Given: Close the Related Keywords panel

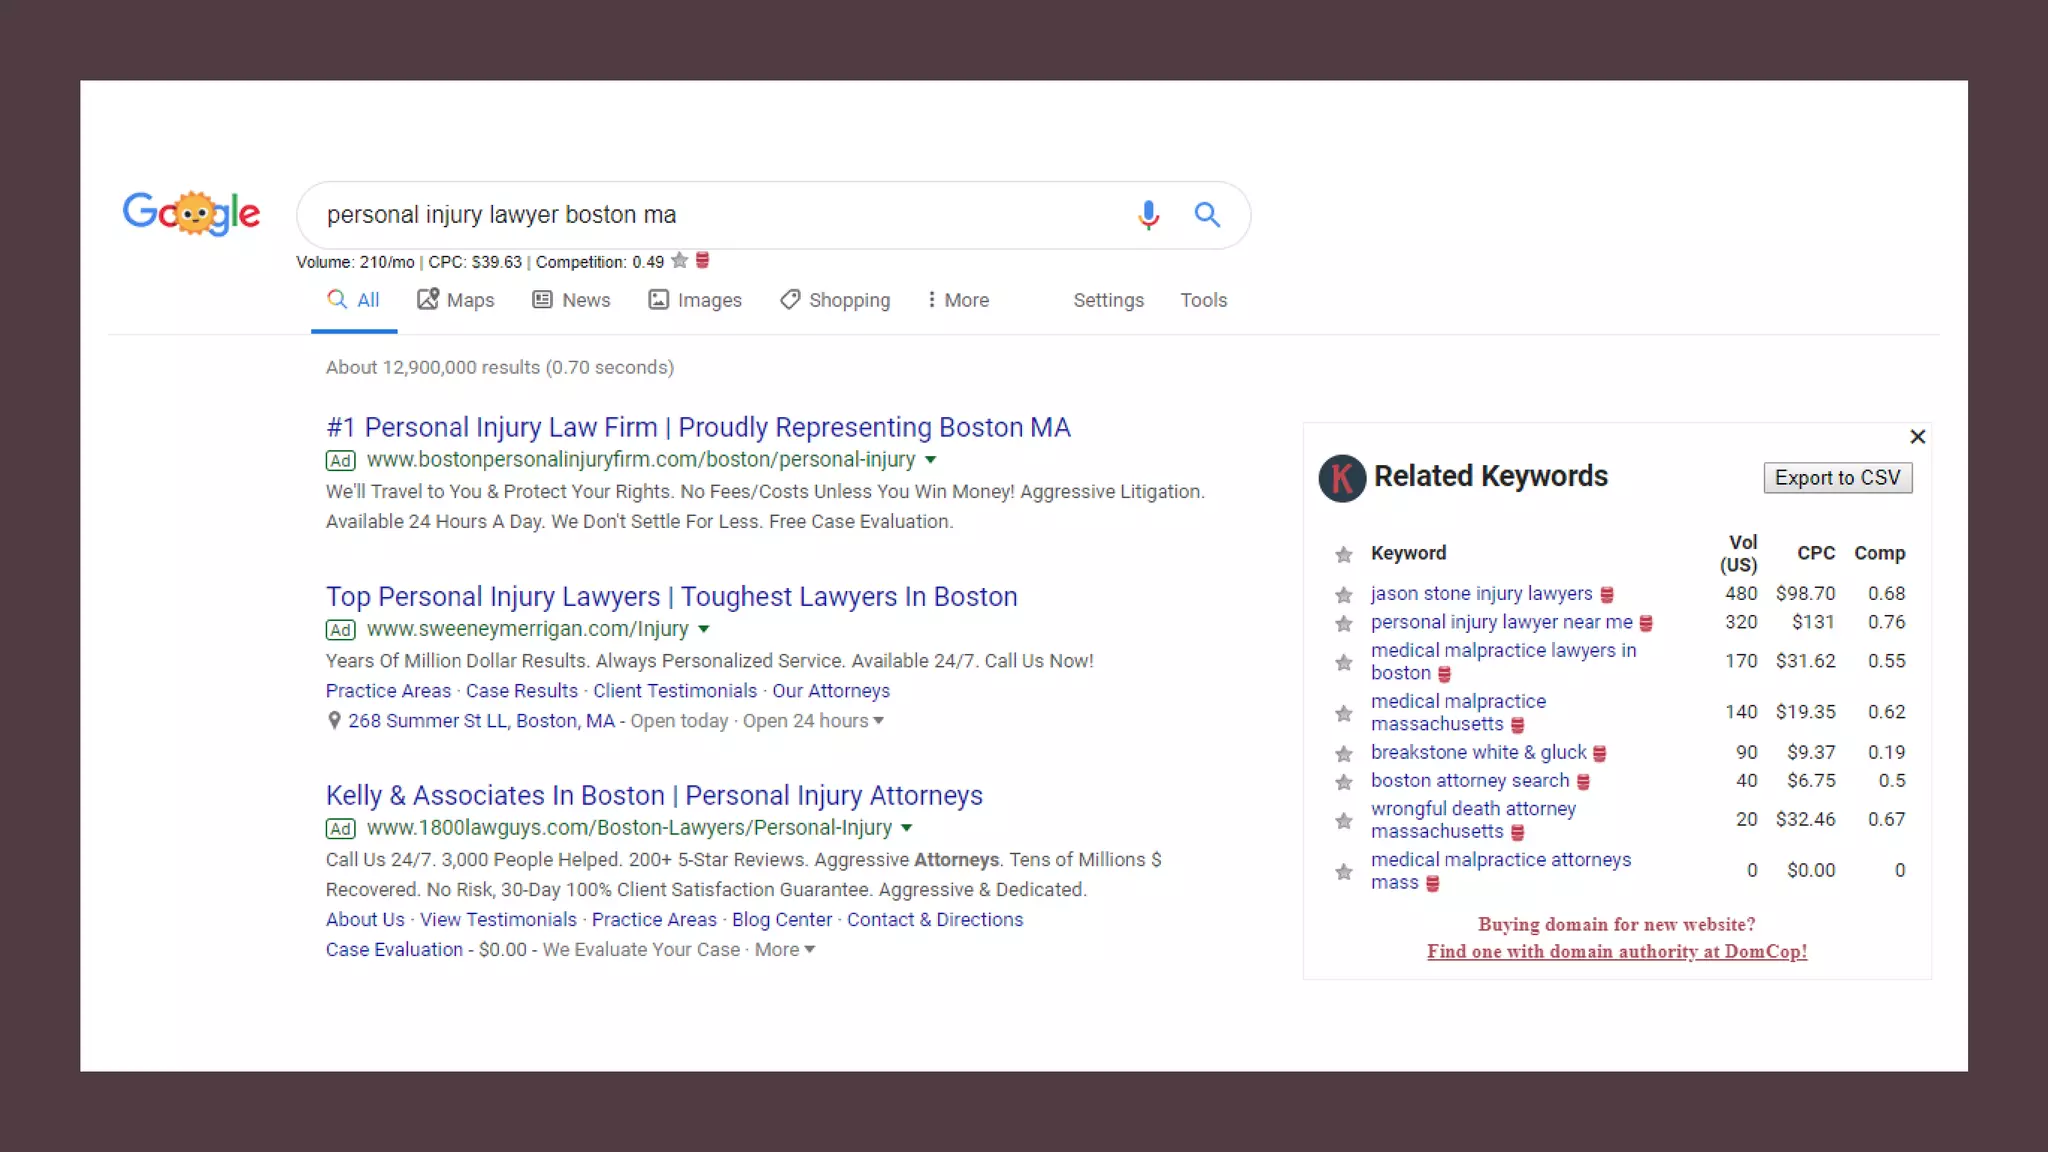Looking at the screenshot, I should pos(1917,437).
